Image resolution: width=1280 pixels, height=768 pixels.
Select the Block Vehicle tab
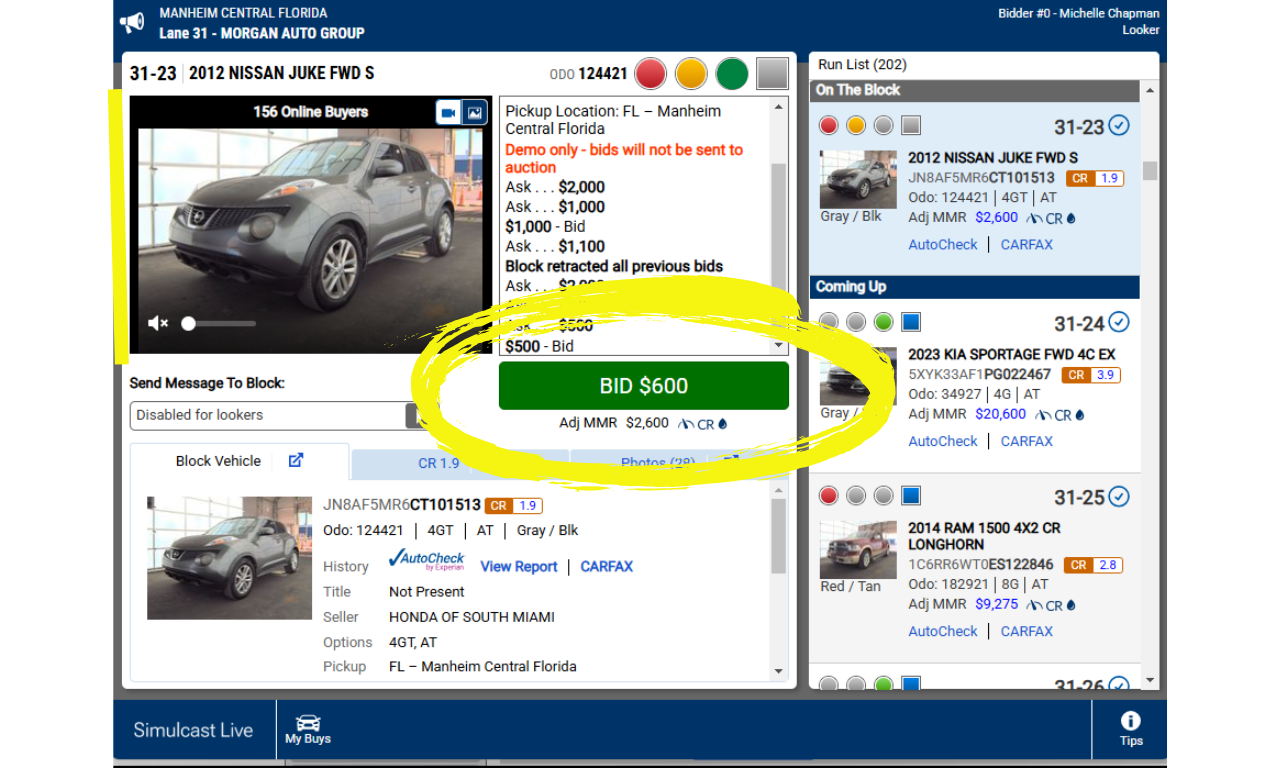(218, 461)
